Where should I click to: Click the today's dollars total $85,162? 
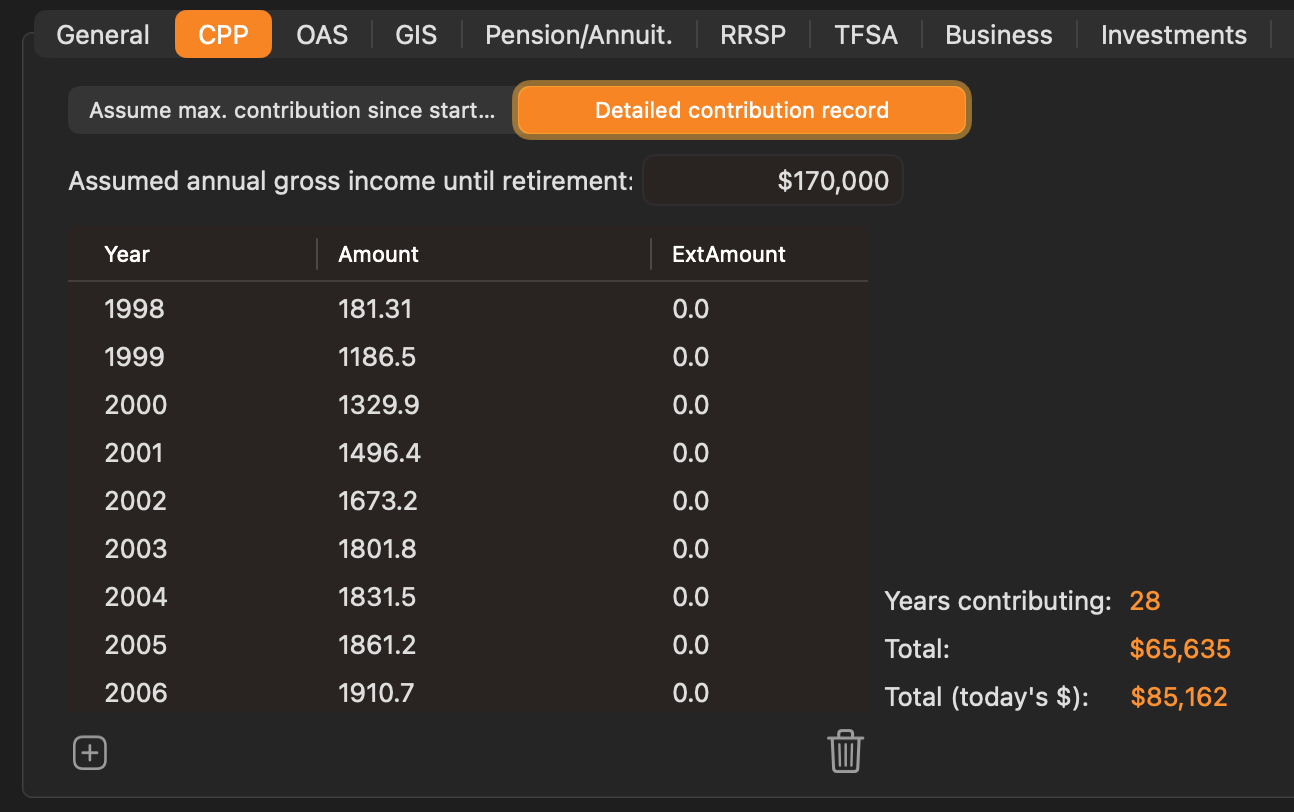[1179, 697]
